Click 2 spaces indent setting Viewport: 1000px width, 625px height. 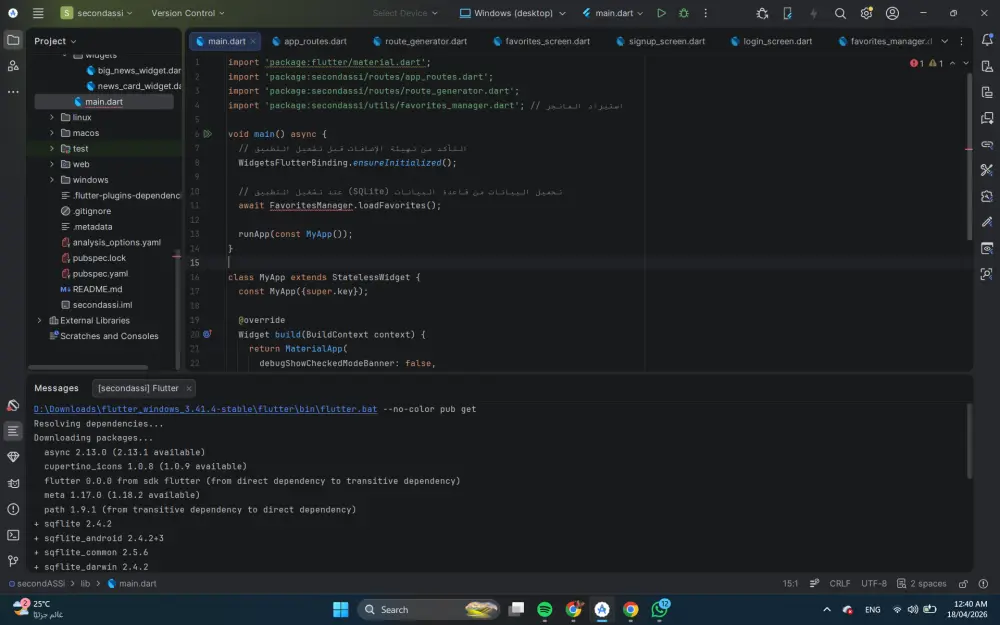pyautogui.click(x=922, y=584)
